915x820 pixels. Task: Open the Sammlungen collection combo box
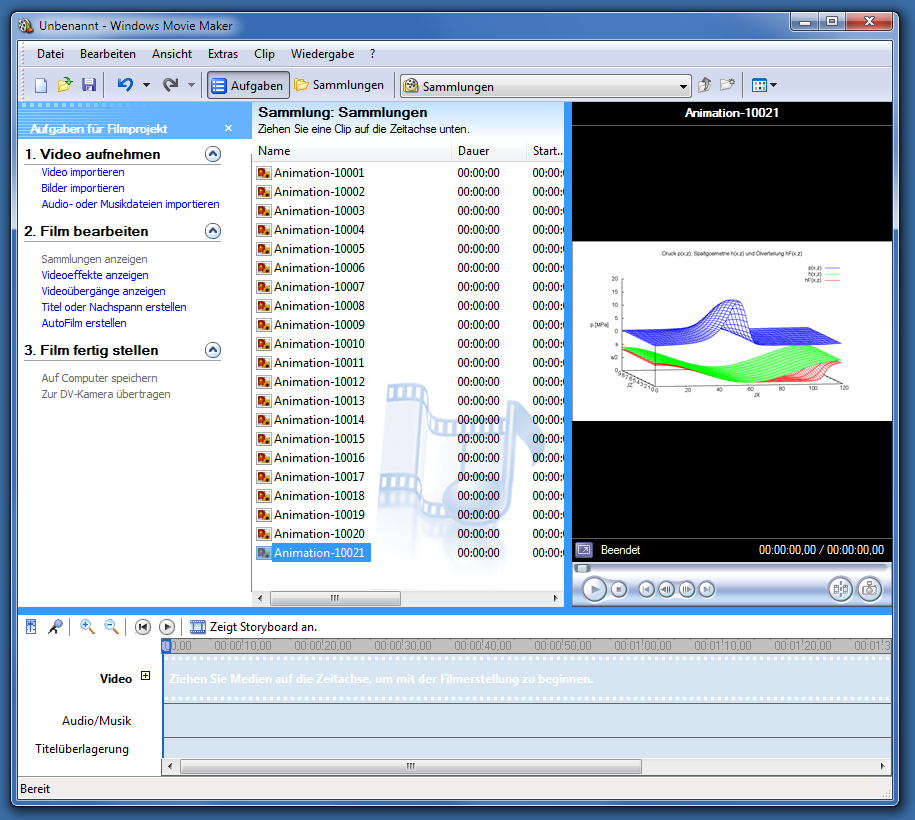click(546, 86)
